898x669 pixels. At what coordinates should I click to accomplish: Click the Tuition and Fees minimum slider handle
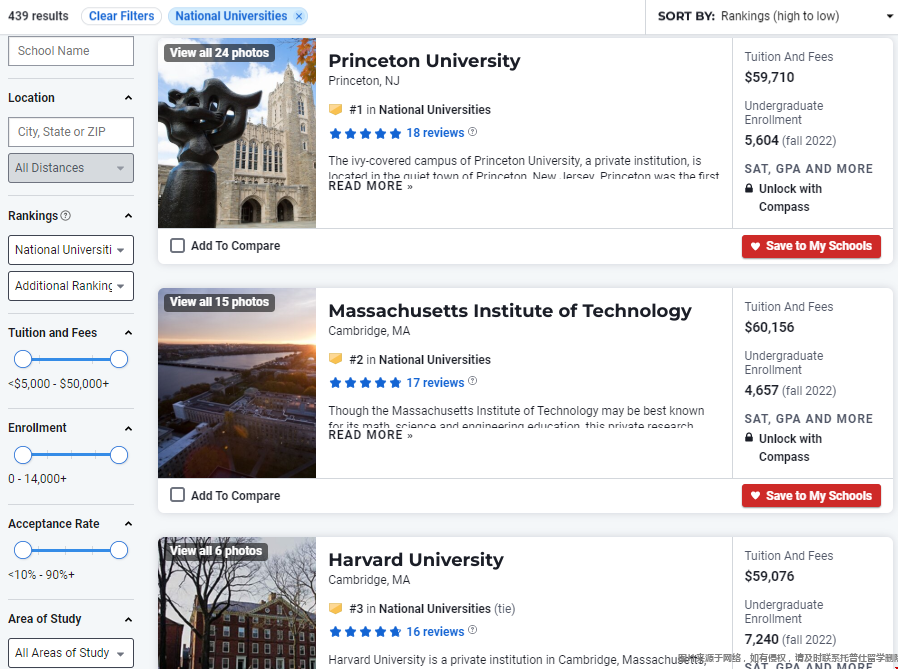tap(23, 359)
